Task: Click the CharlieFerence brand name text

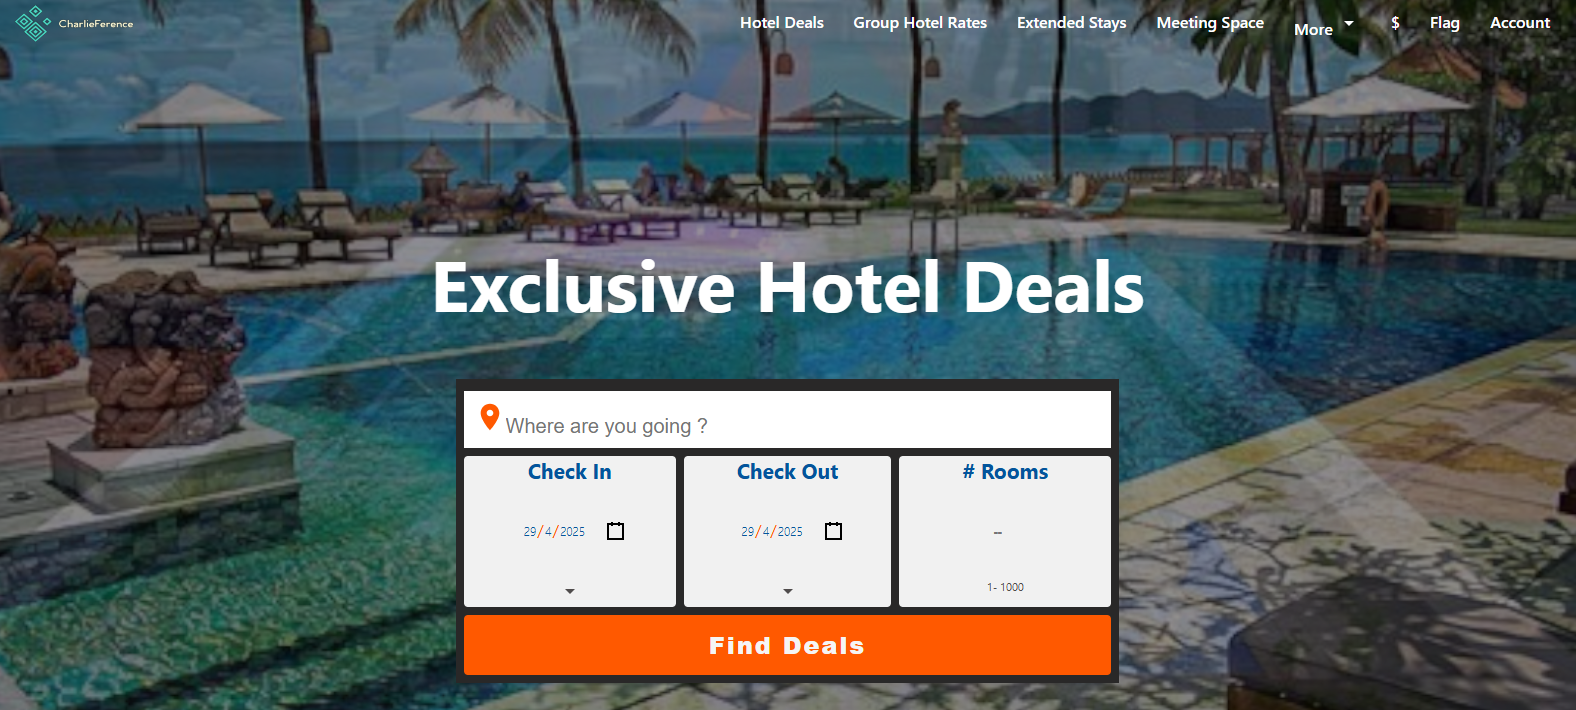Action: (96, 24)
